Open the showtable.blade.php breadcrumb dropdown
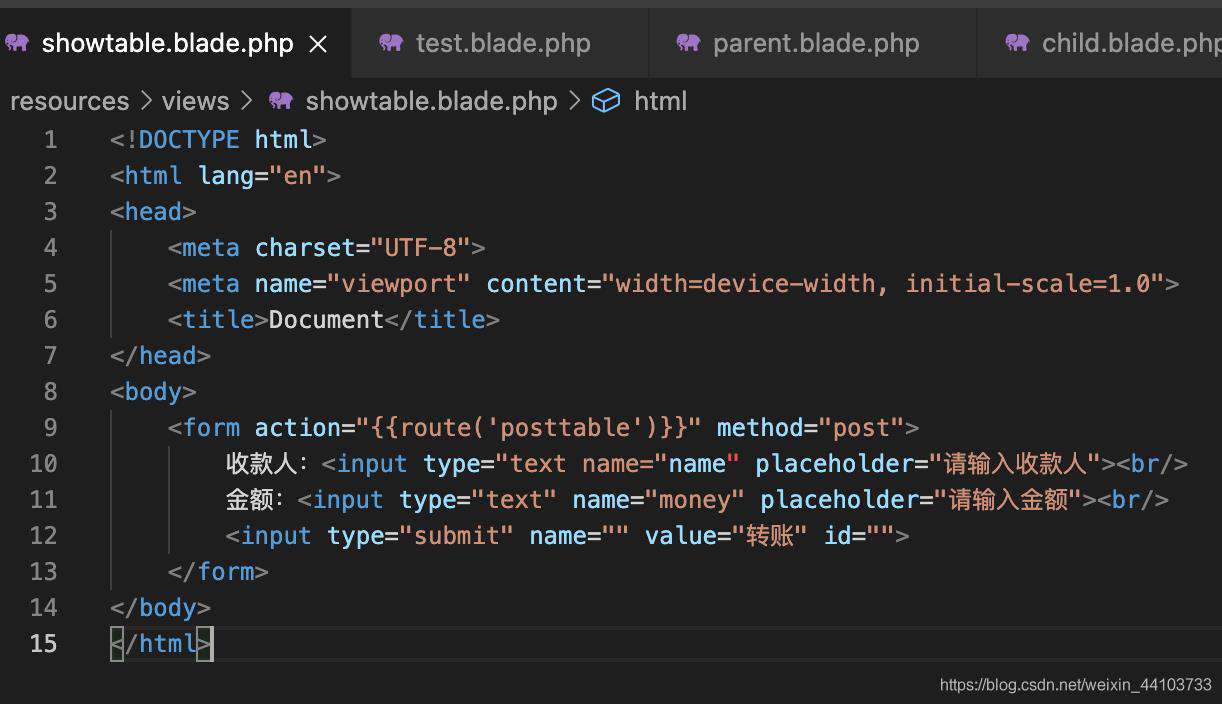This screenshot has width=1222, height=704. tap(431, 101)
